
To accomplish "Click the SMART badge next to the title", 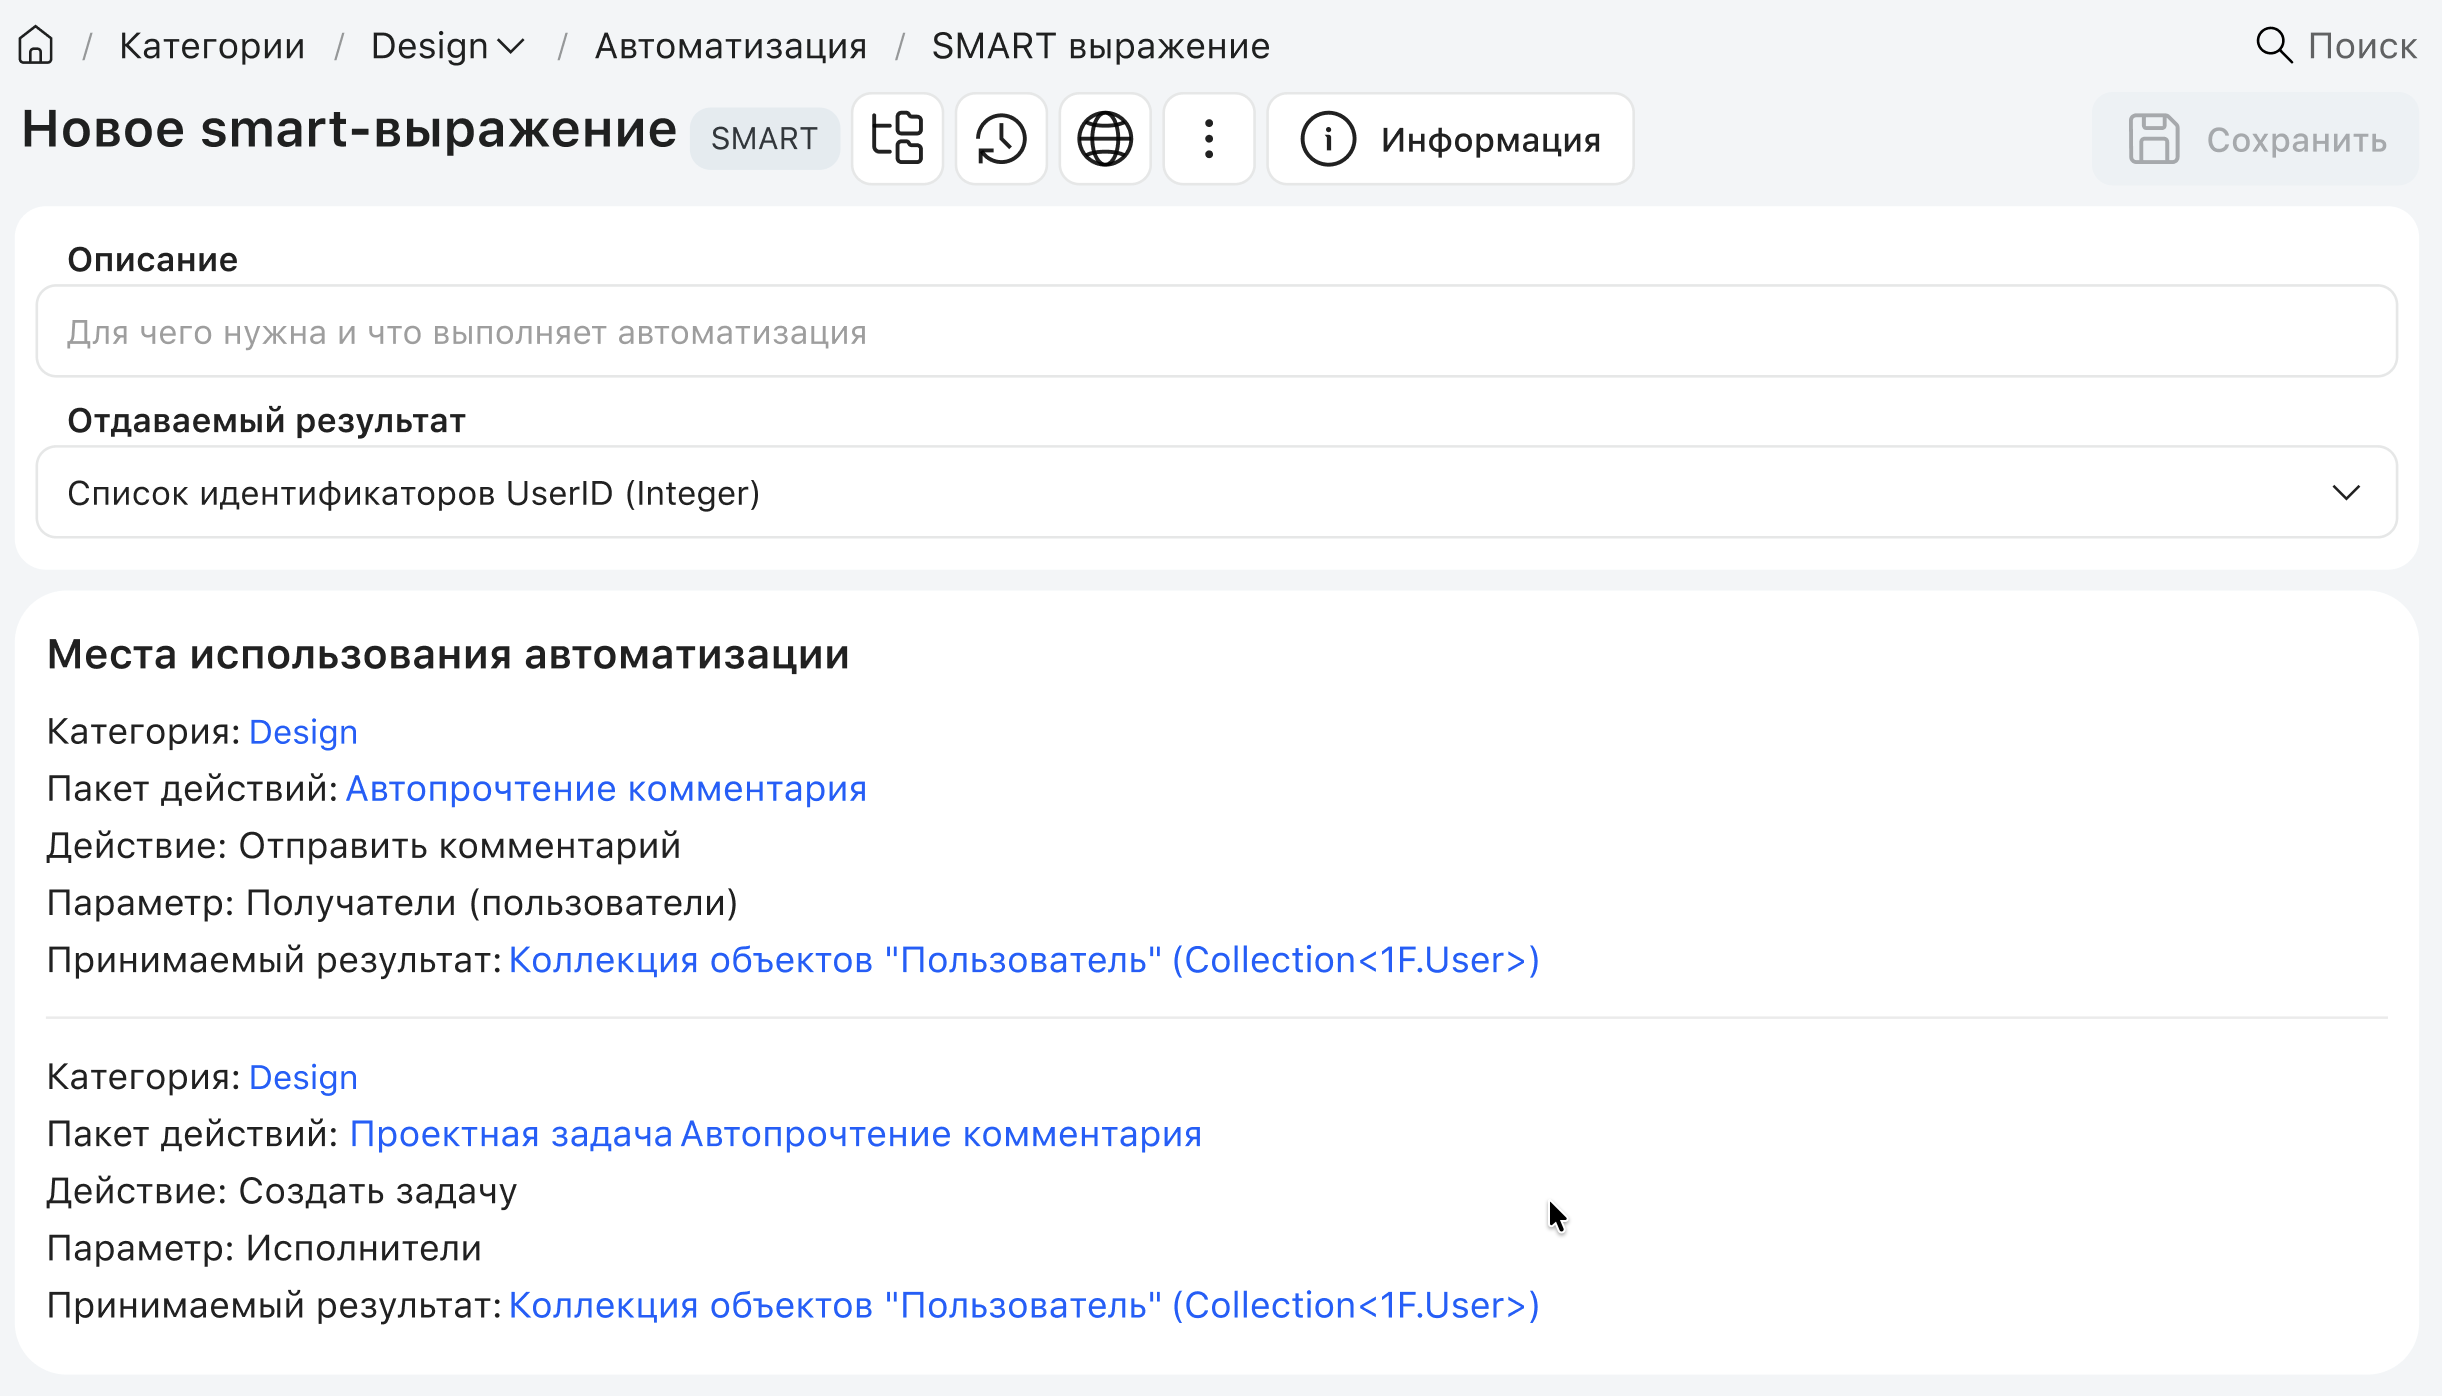I will pyautogui.click(x=764, y=138).
